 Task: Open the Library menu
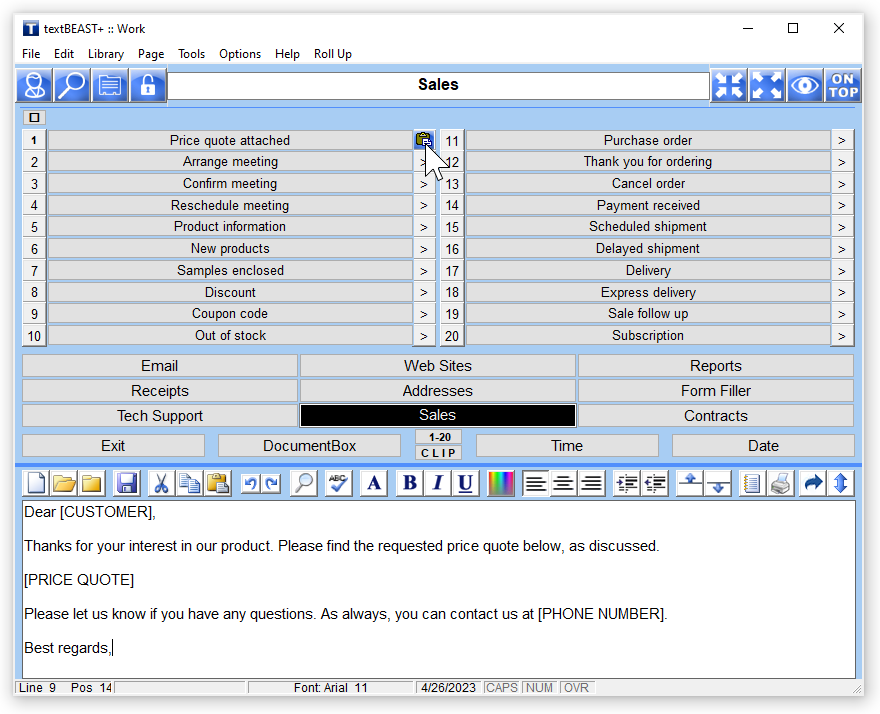106,54
